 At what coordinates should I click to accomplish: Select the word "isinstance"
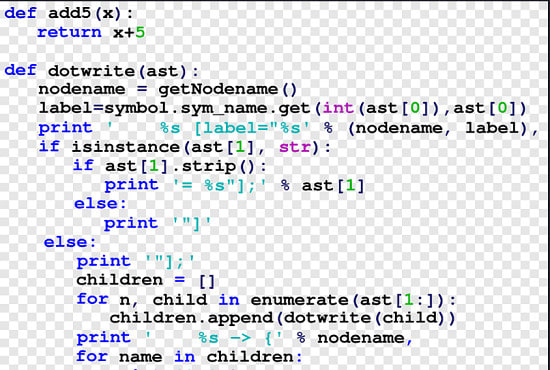(x=126, y=147)
